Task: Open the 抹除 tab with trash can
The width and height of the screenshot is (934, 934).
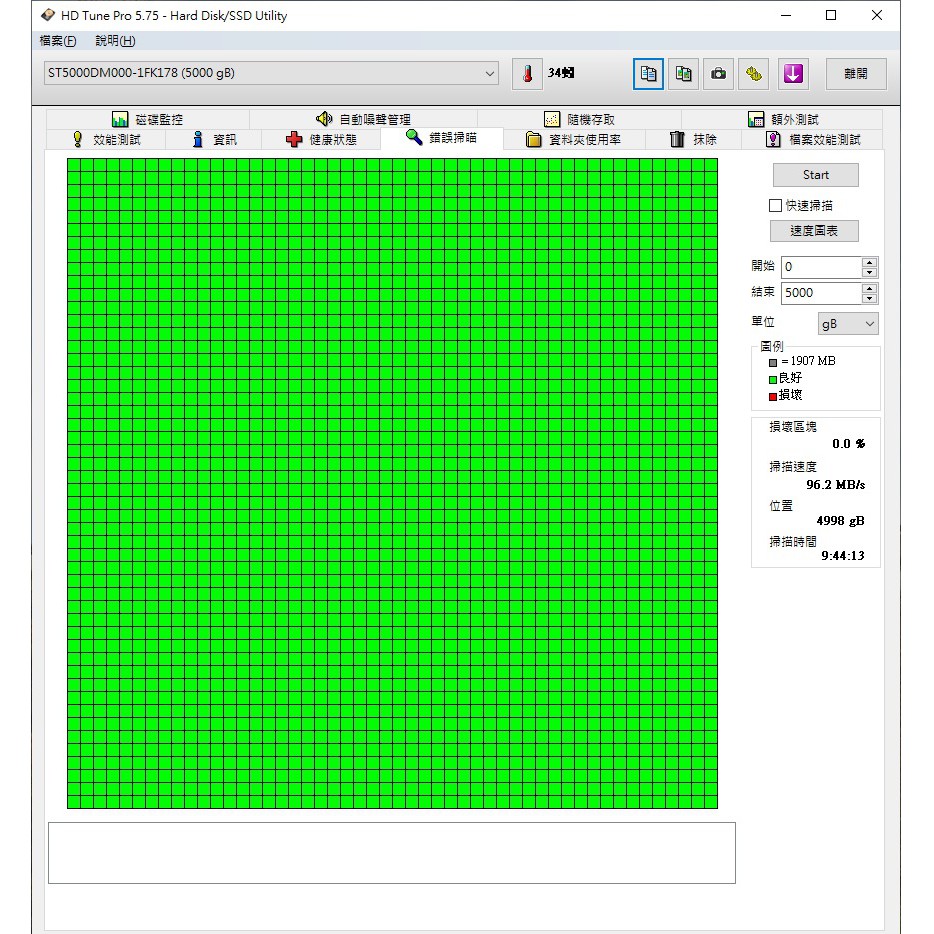Action: tap(693, 140)
